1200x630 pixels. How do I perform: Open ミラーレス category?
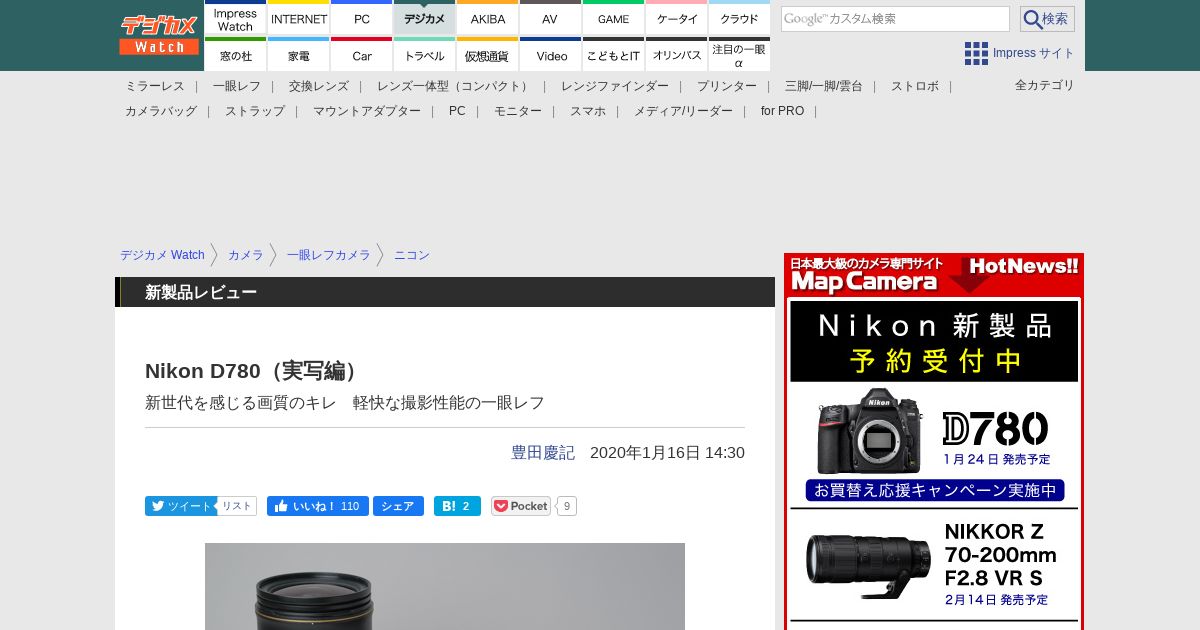[155, 86]
